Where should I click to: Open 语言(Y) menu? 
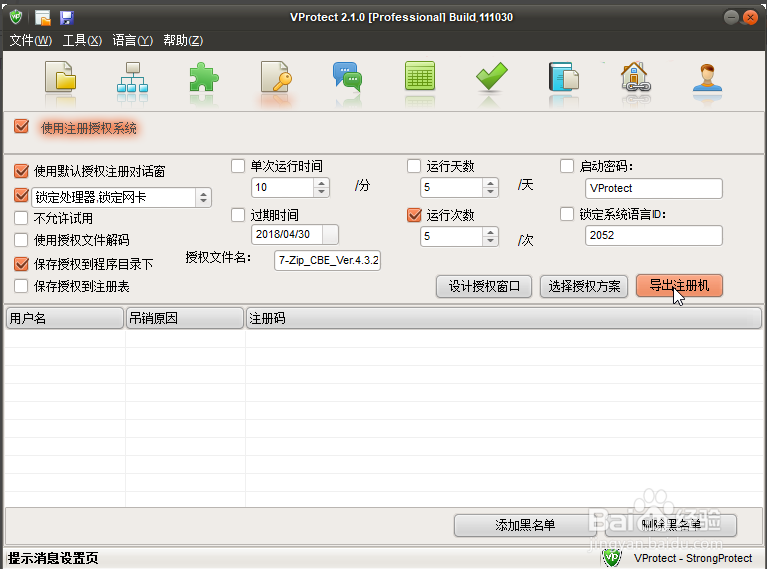point(133,40)
